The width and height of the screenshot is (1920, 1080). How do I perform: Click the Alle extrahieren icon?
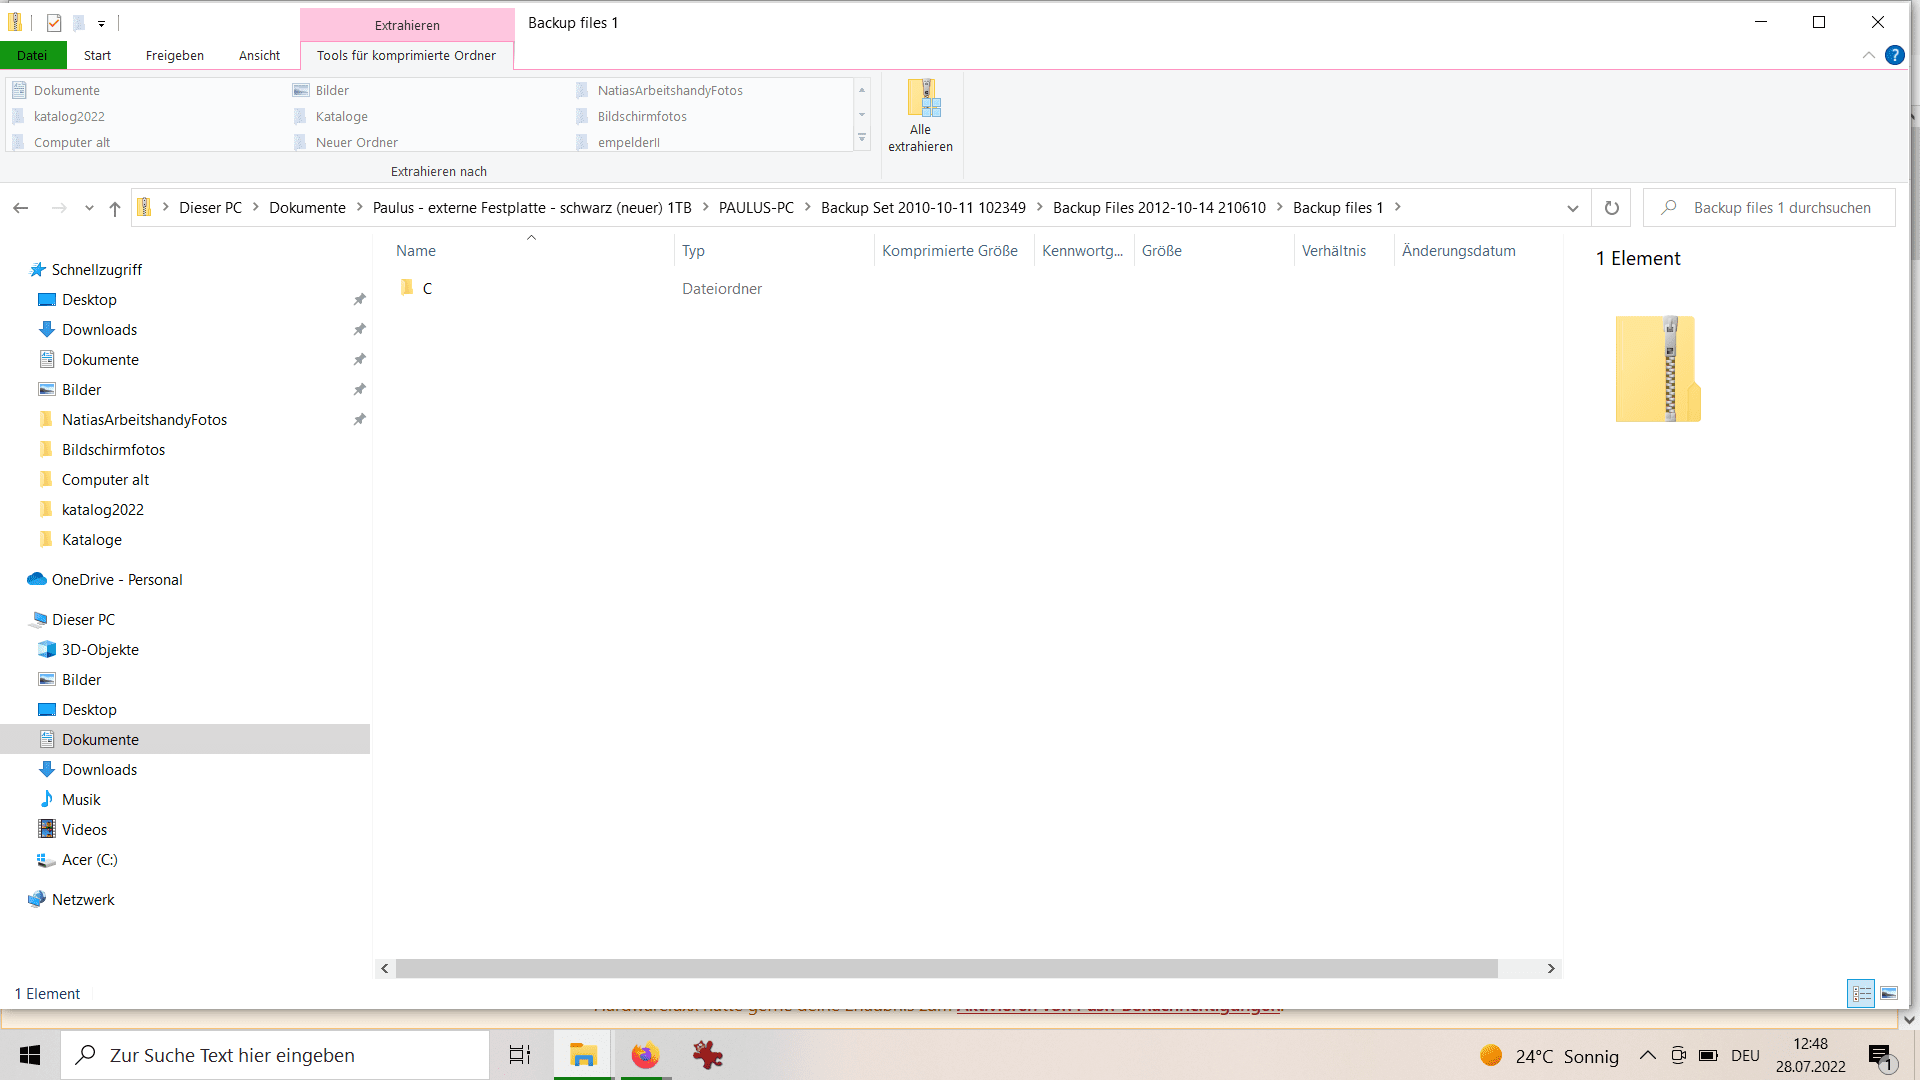(922, 100)
